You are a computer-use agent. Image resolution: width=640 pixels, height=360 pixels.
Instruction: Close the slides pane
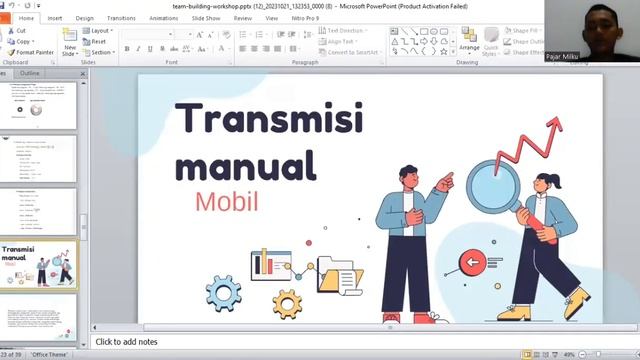(83, 73)
